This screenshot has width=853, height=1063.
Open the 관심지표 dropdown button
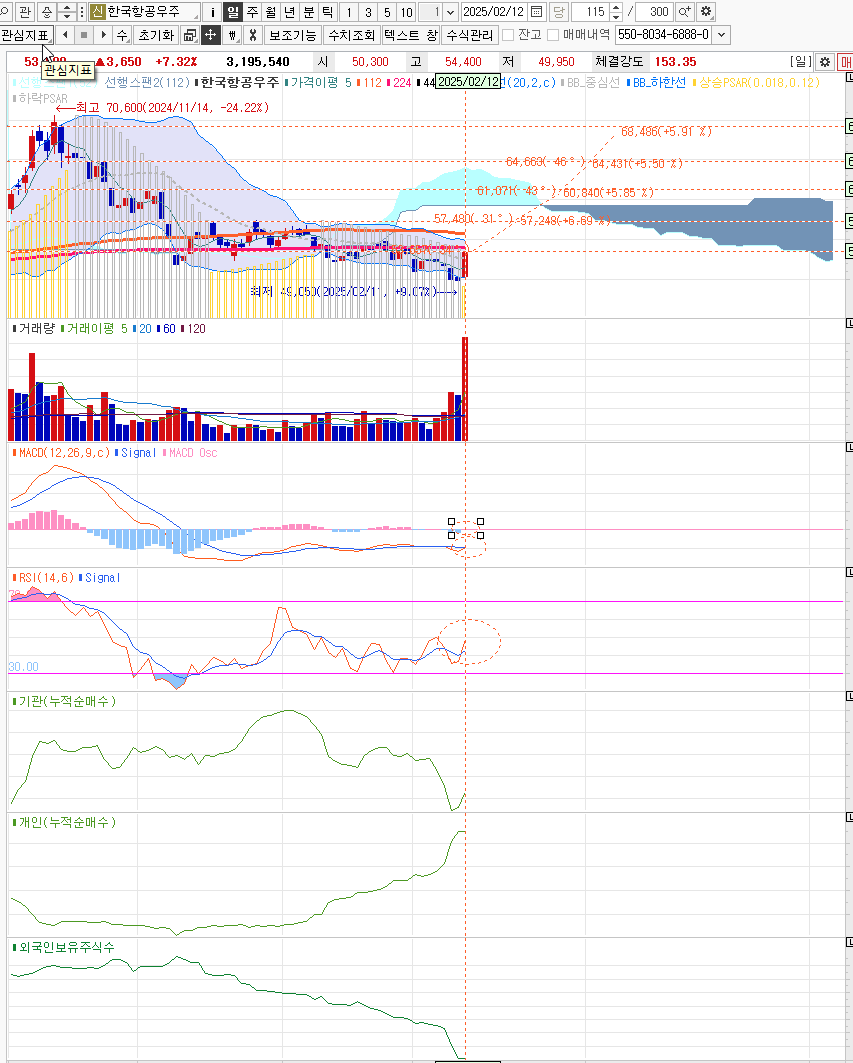click(x=25, y=35)
